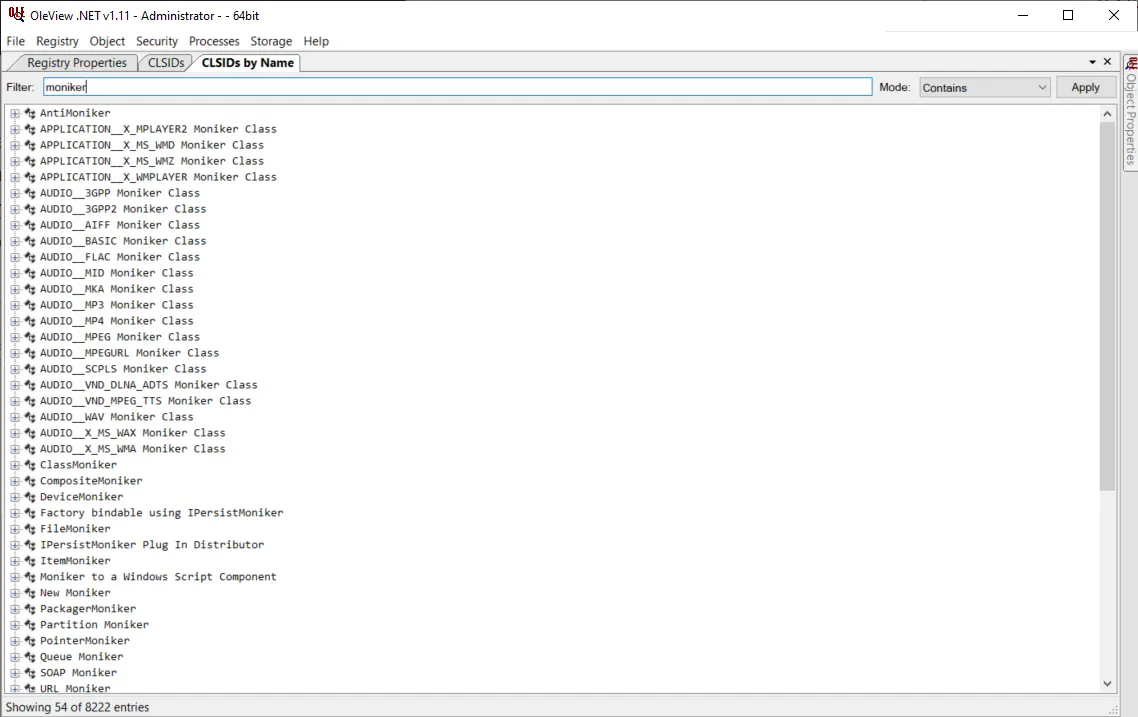
Task: Switch to the CLSIDs tab
Action: coord(166,63)
